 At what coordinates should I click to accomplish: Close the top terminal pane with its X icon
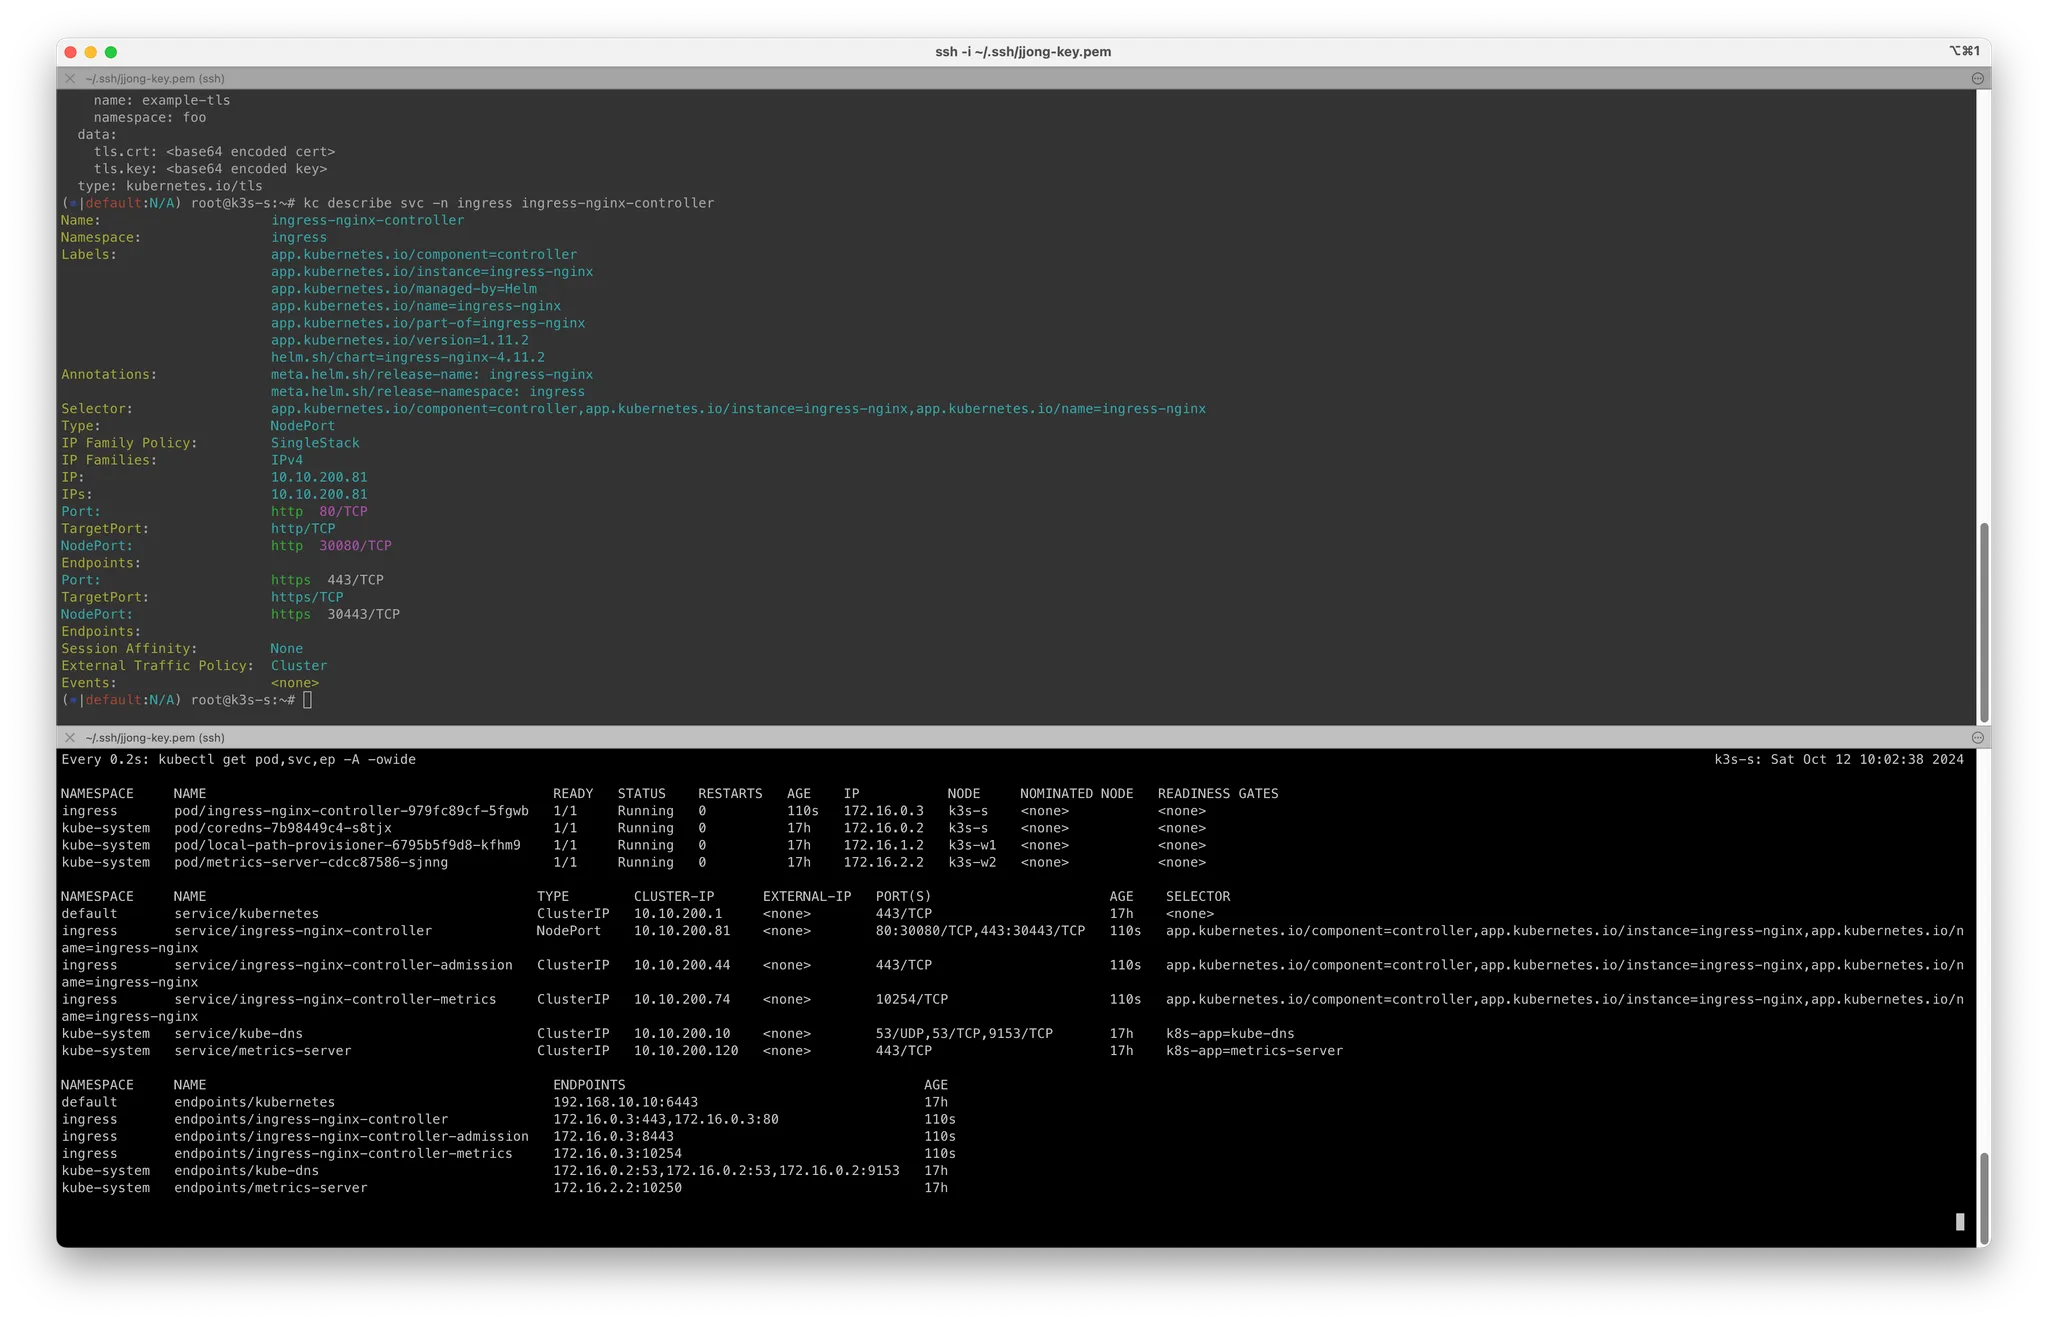(70, 78)
